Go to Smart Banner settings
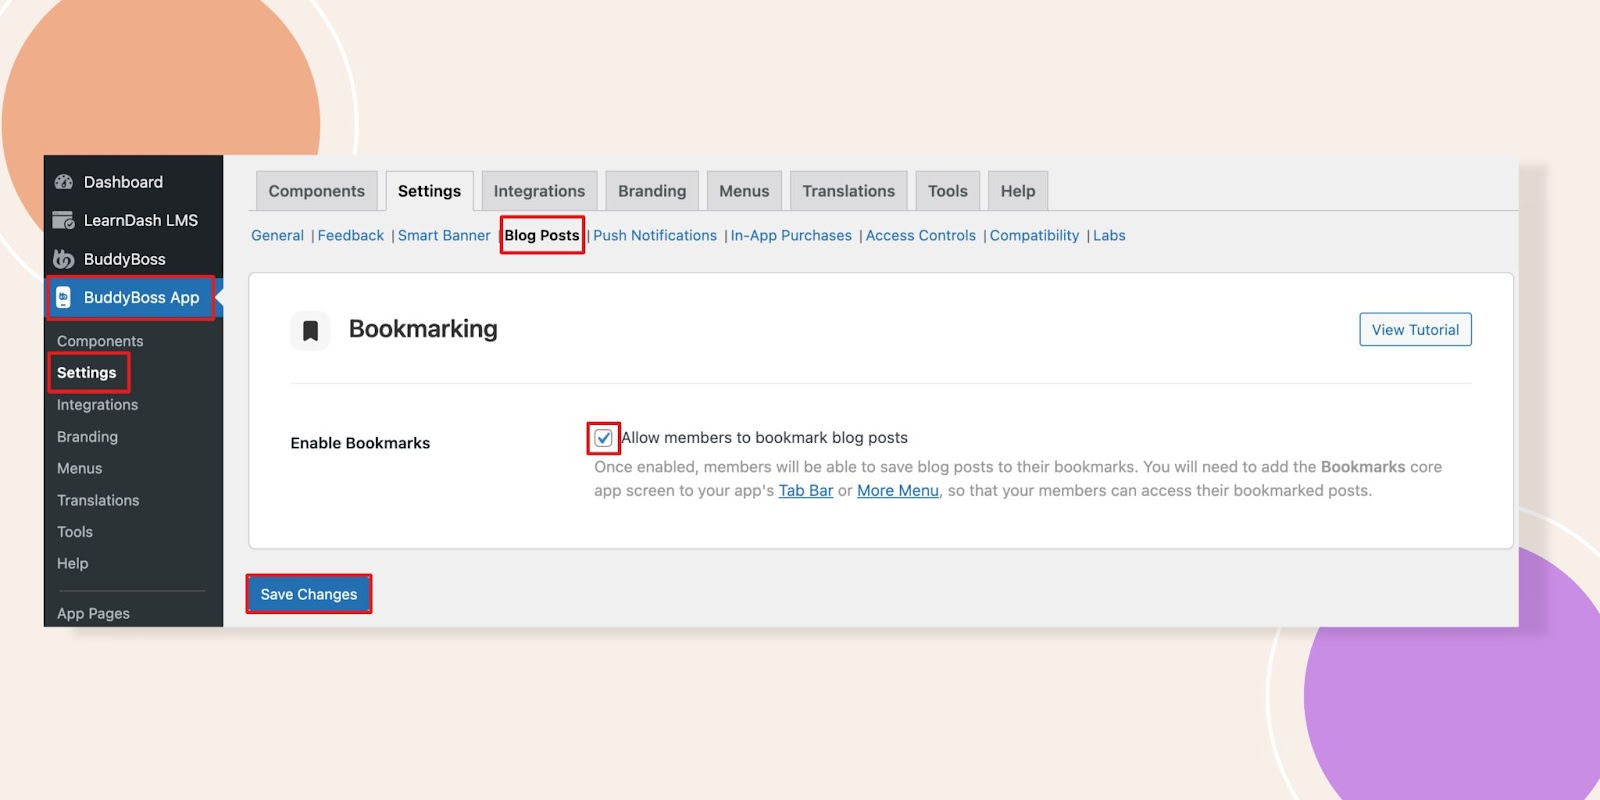Image resolution: width=1600 pixels, height=800 pixels. pyautogui.click(x=444, y=236)
